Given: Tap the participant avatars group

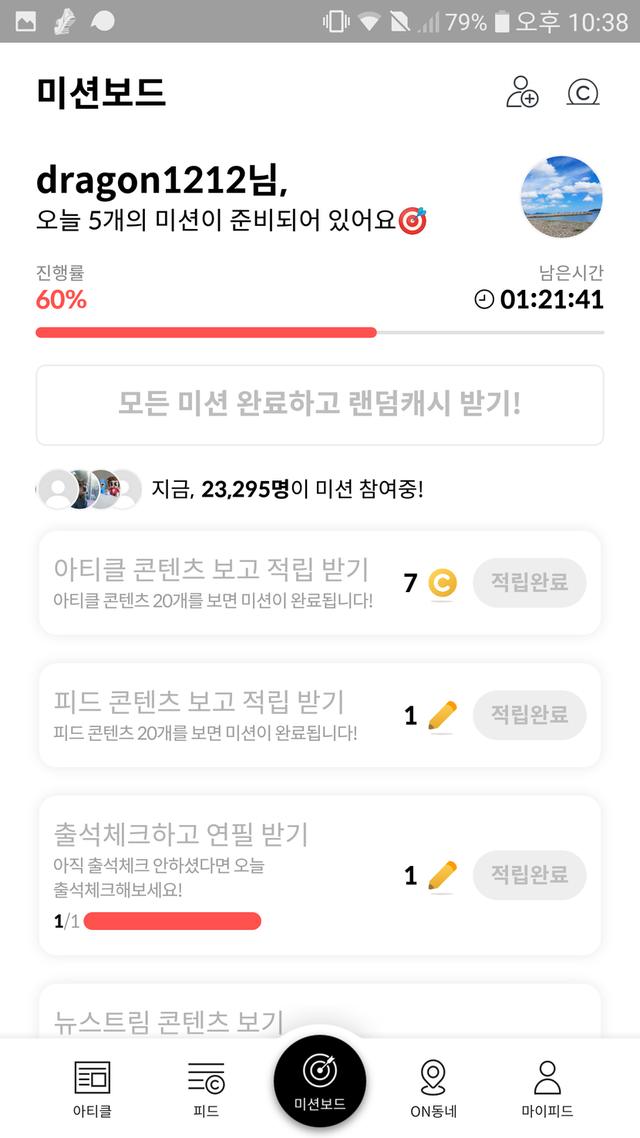Looking at the screenshot, I should [89, 490].
